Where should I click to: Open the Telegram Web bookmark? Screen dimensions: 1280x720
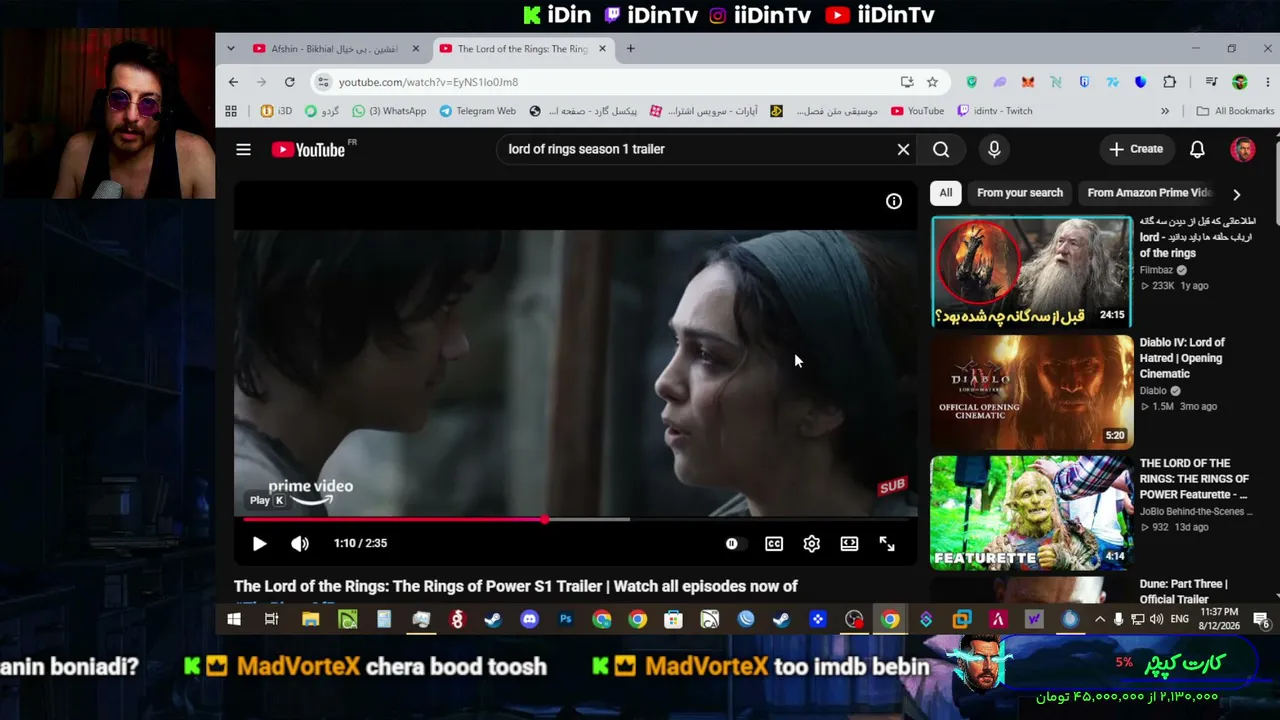[477, 111]
